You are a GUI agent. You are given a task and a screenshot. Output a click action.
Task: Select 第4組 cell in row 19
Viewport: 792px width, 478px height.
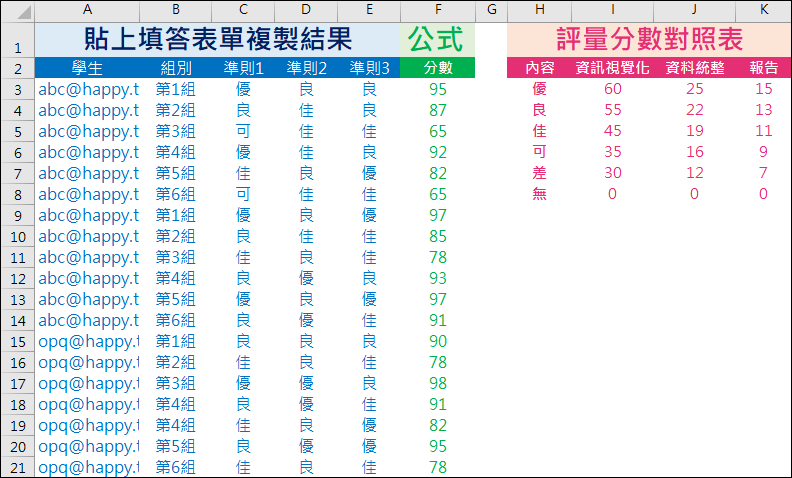(176, 425)
